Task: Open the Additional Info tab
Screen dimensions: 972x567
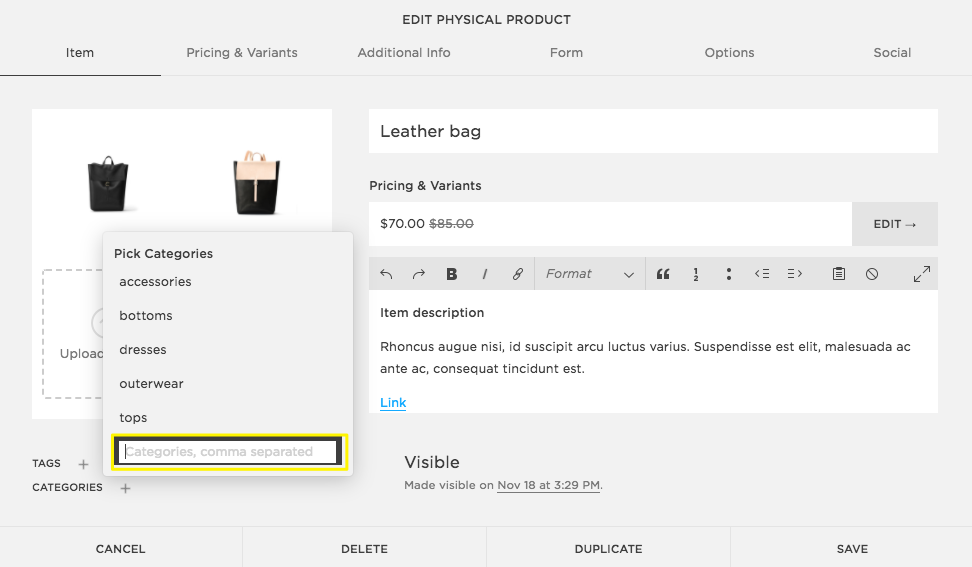Action: point(404,53)
